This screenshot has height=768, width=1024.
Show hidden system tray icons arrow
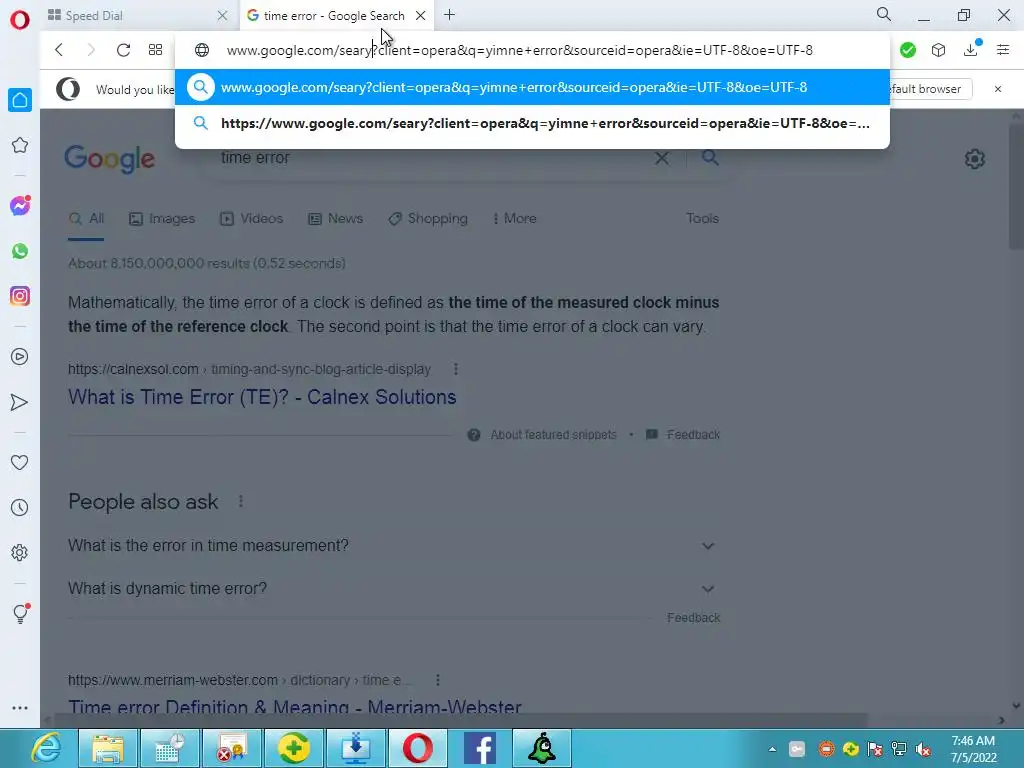point(772,749)
